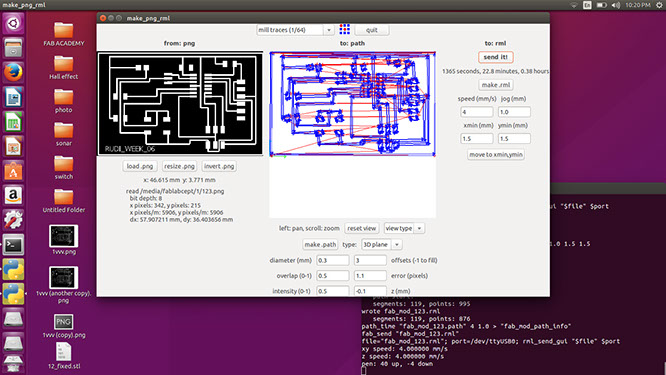The image size is (666, 375).
Task: Click the volume icon in top bar
Action: (615, 5)
